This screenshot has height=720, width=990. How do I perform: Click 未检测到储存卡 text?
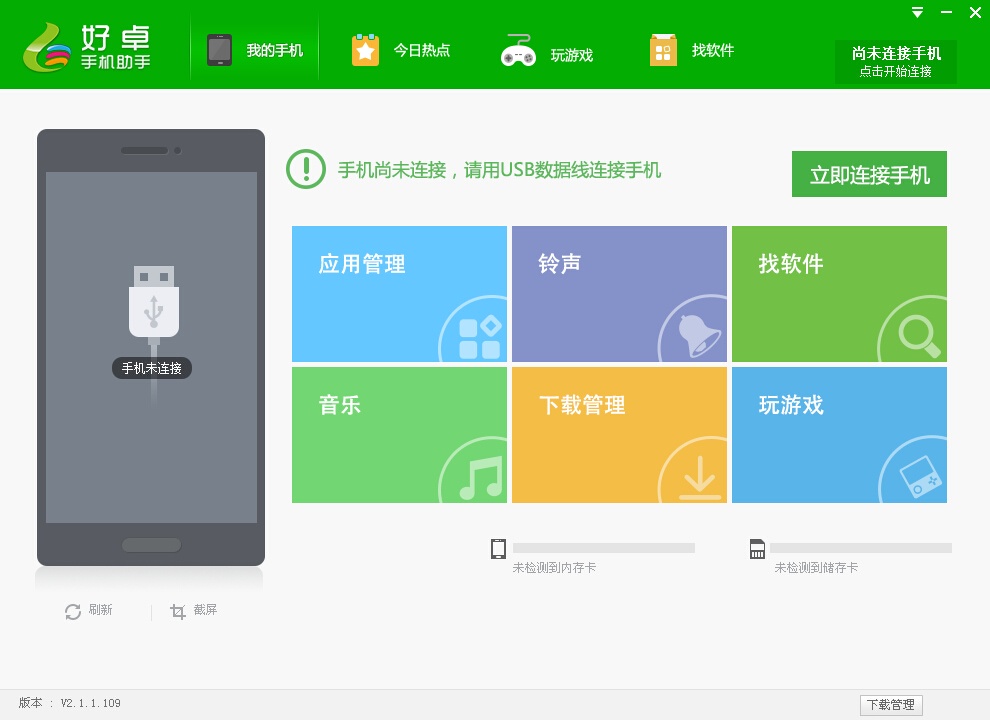pos(816,567)
